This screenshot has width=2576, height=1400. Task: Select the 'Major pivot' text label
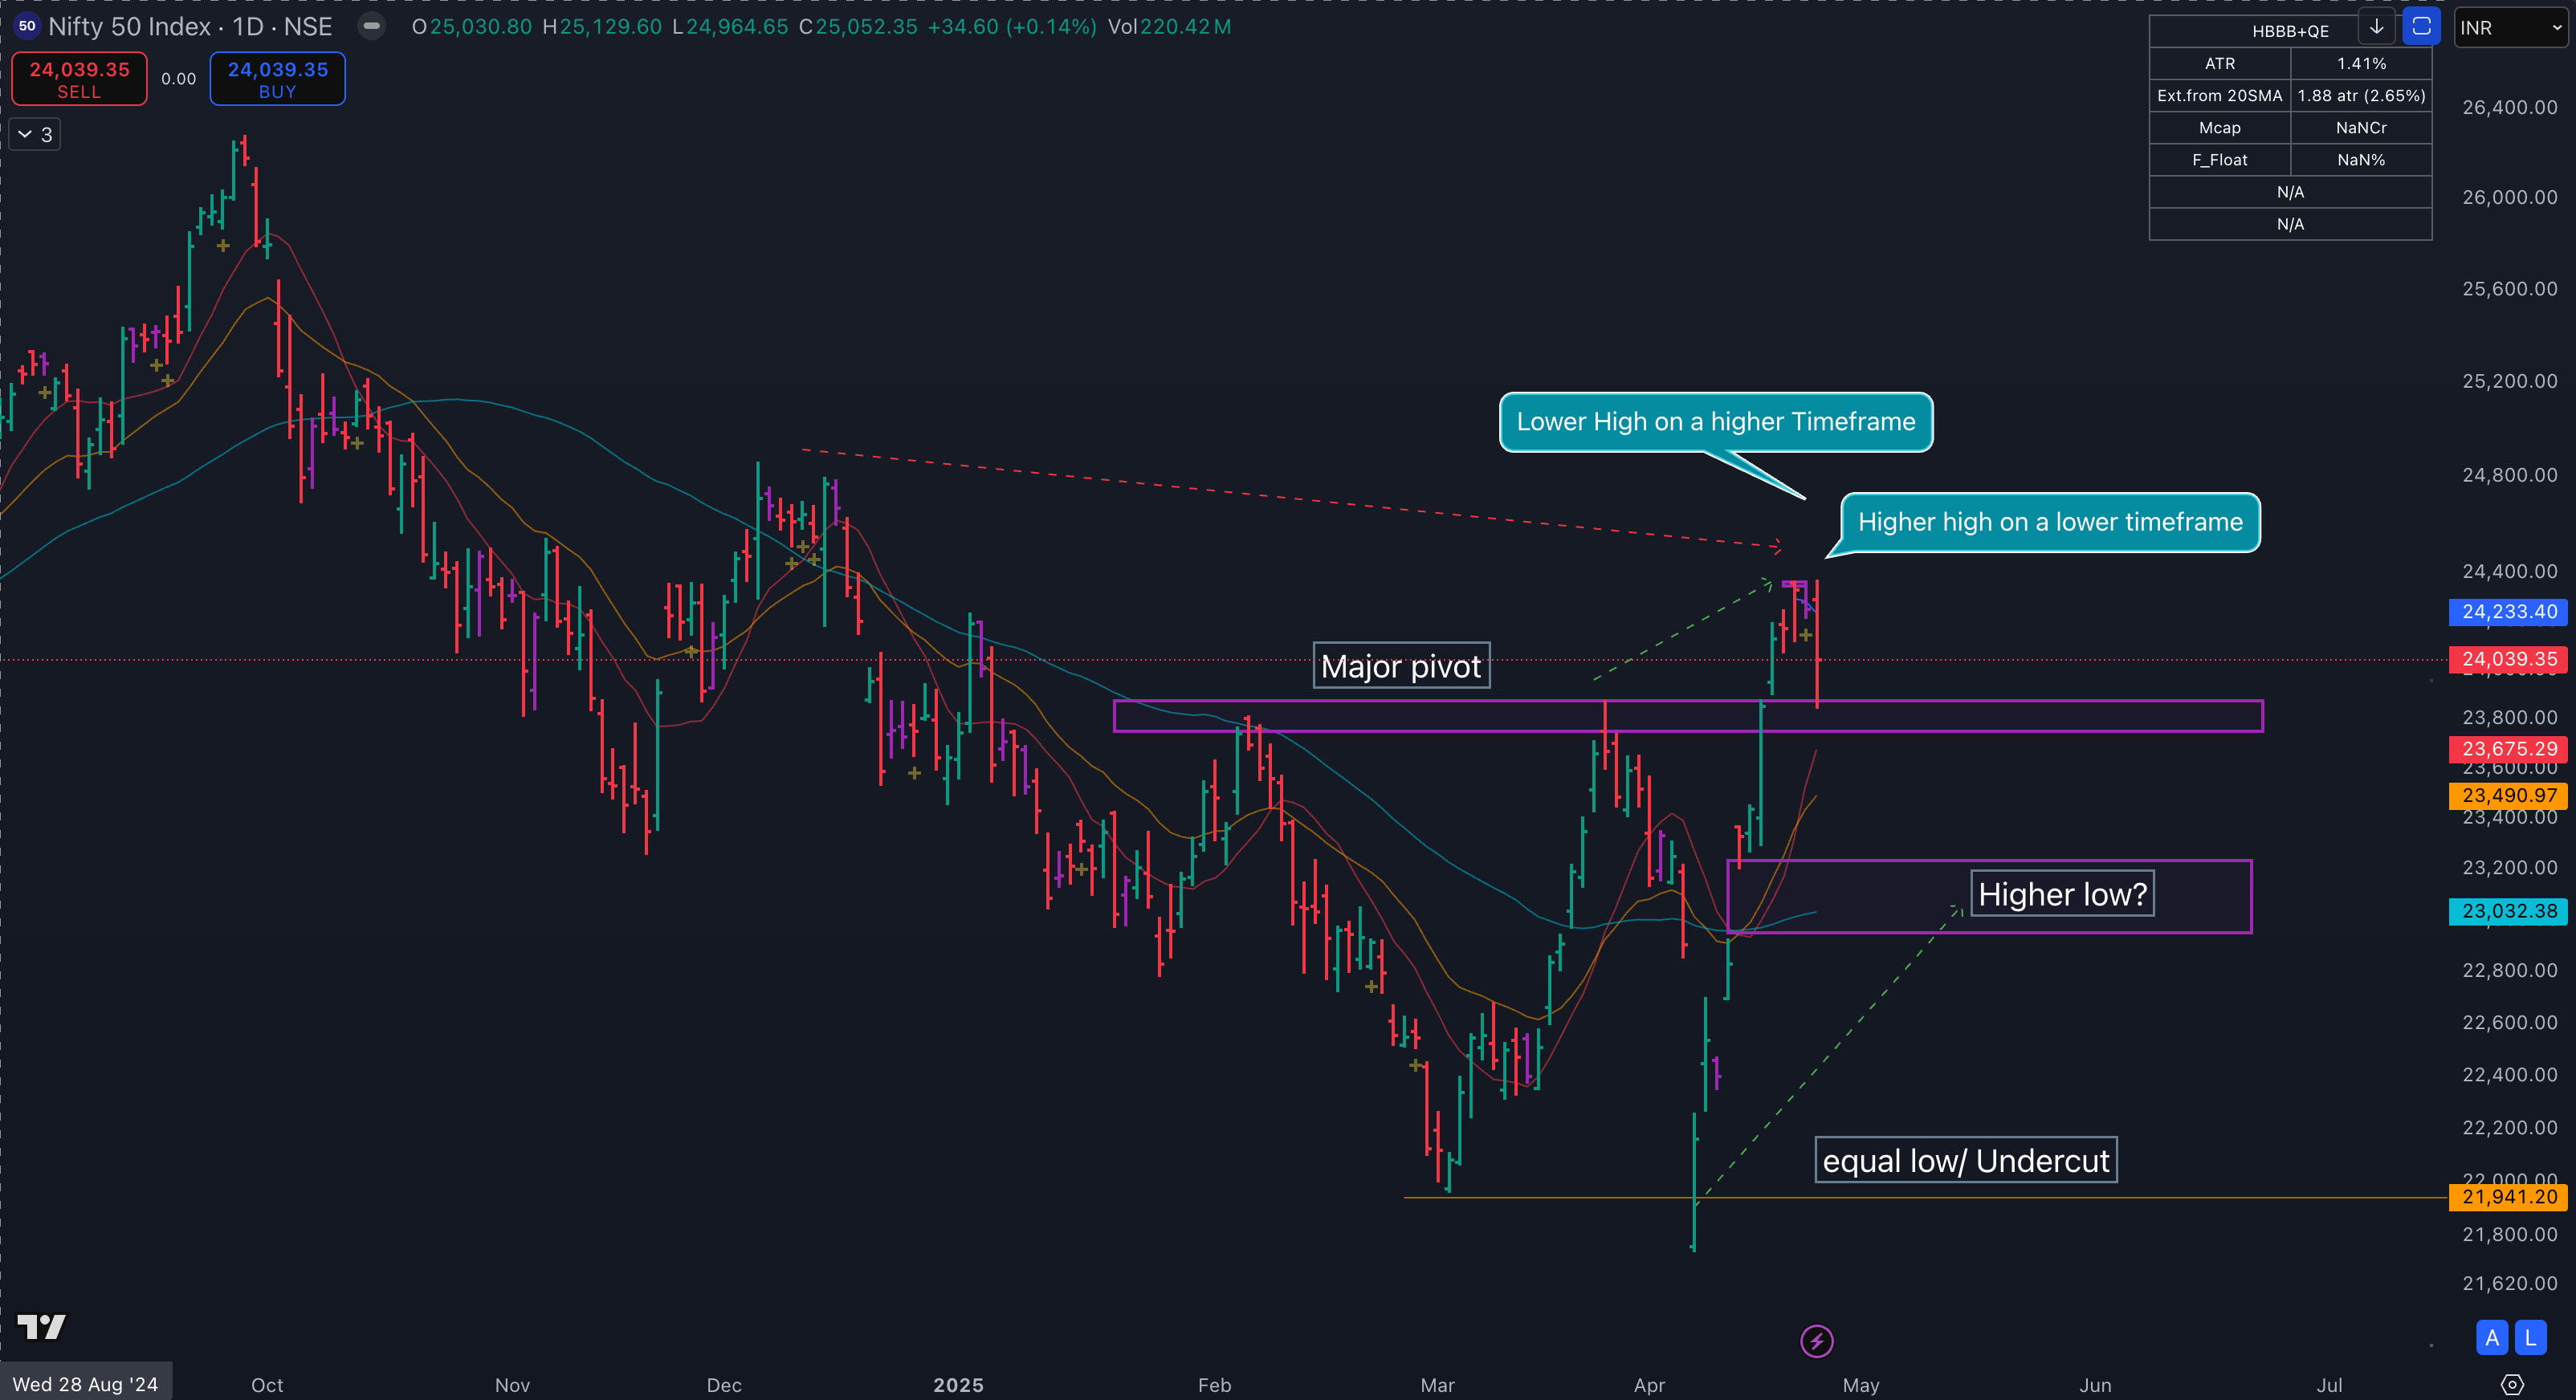(x=1401, y=666)
